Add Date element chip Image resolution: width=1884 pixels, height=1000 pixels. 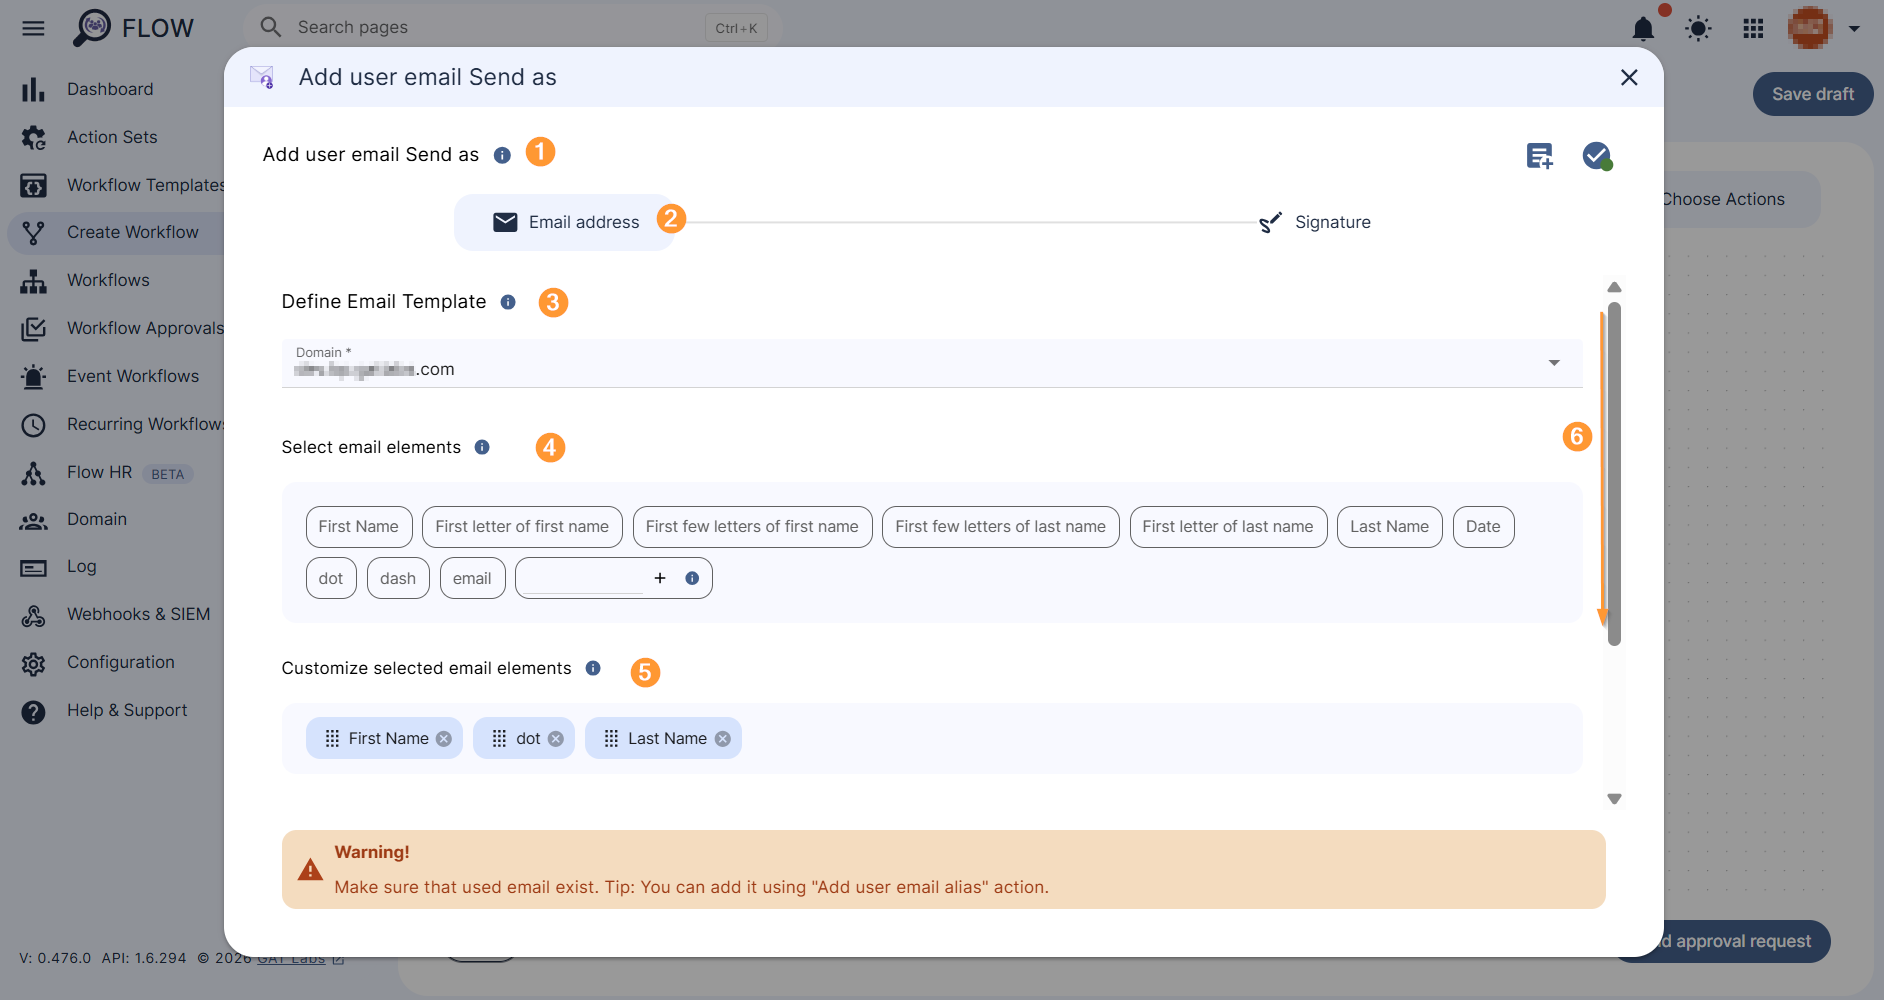pos(1483,527)
